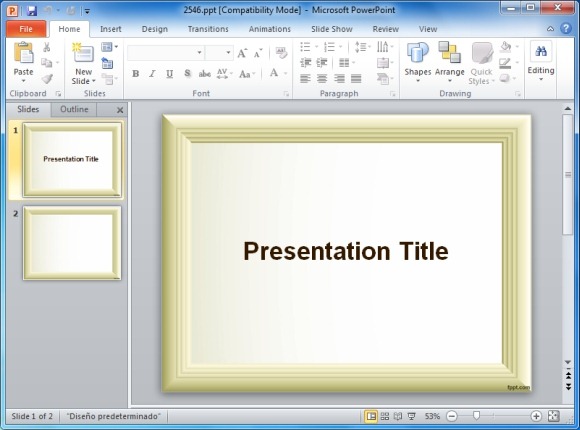Open the font name dropdown
The image size is (580, 430).
(x=199, y=53)
